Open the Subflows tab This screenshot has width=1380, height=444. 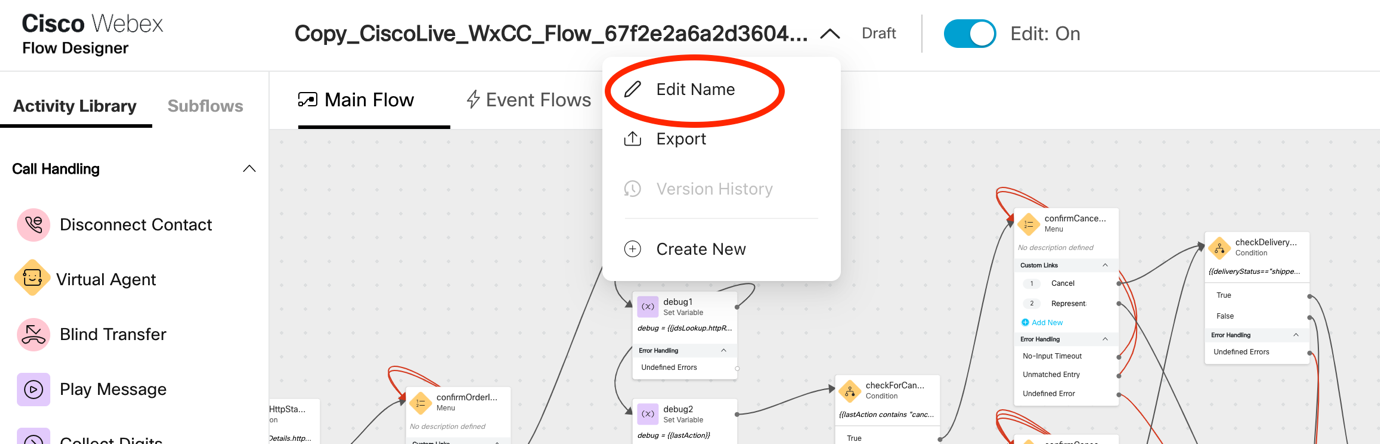click(205, 106)
